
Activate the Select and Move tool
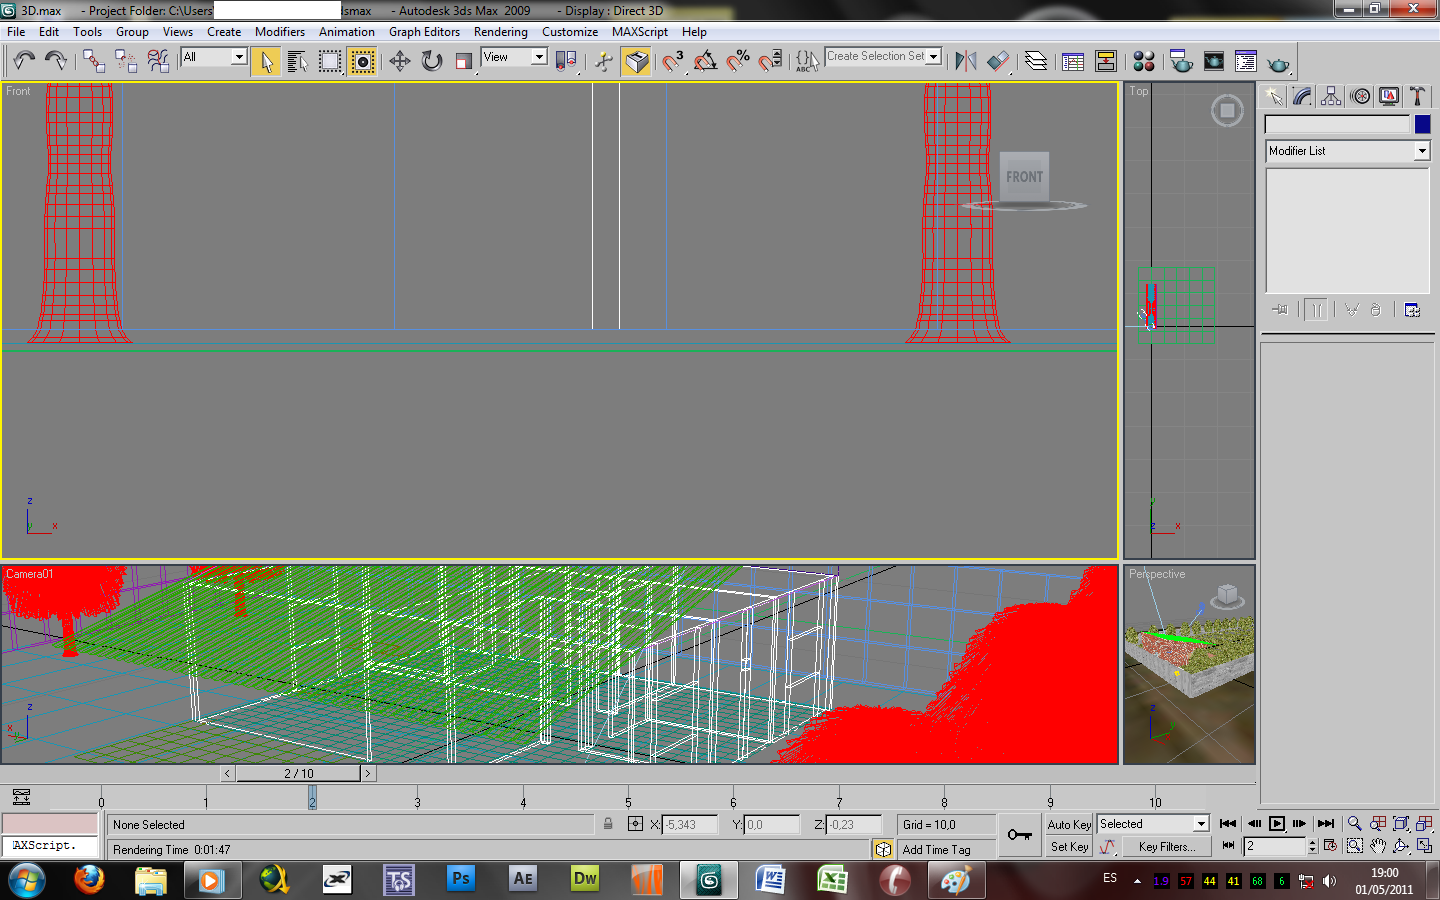(400, 61)
